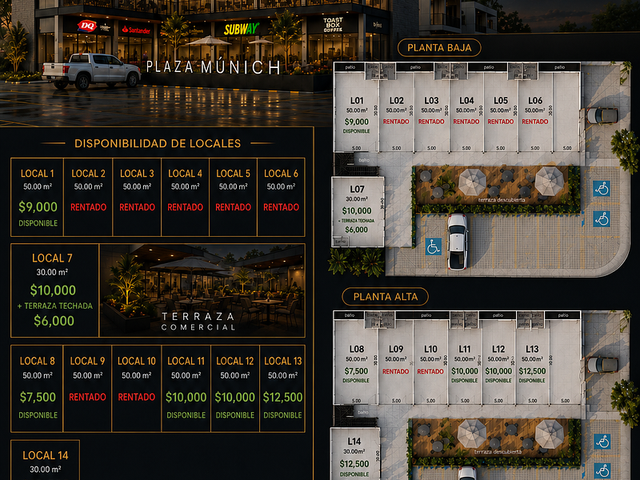Select the Local 14 card

(45, 460)
